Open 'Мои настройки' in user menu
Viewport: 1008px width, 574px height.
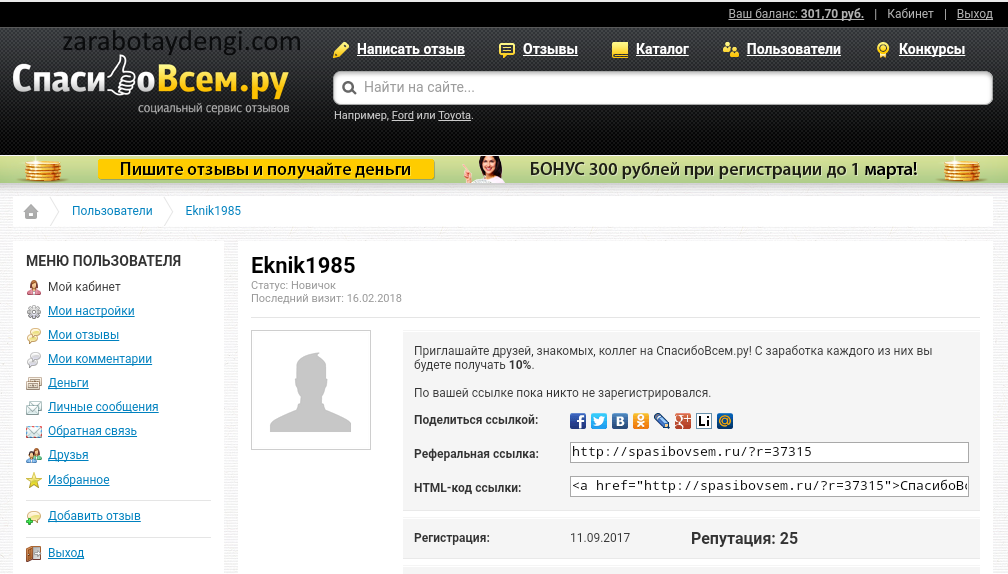coord(91,311)
